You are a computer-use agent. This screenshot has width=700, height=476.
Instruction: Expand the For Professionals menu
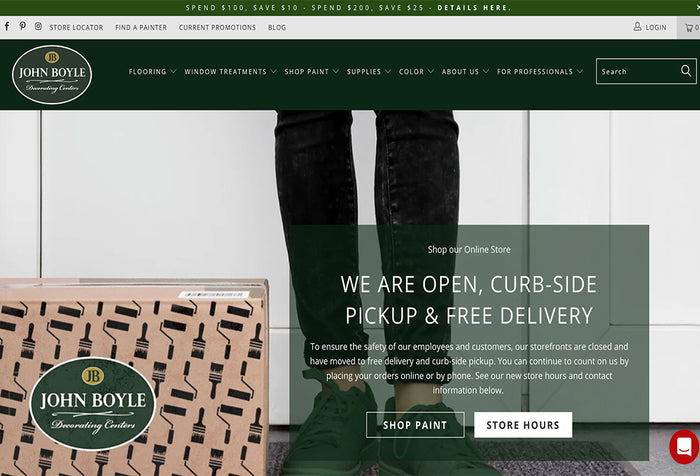pyautogui.click(x=540, y=71)
